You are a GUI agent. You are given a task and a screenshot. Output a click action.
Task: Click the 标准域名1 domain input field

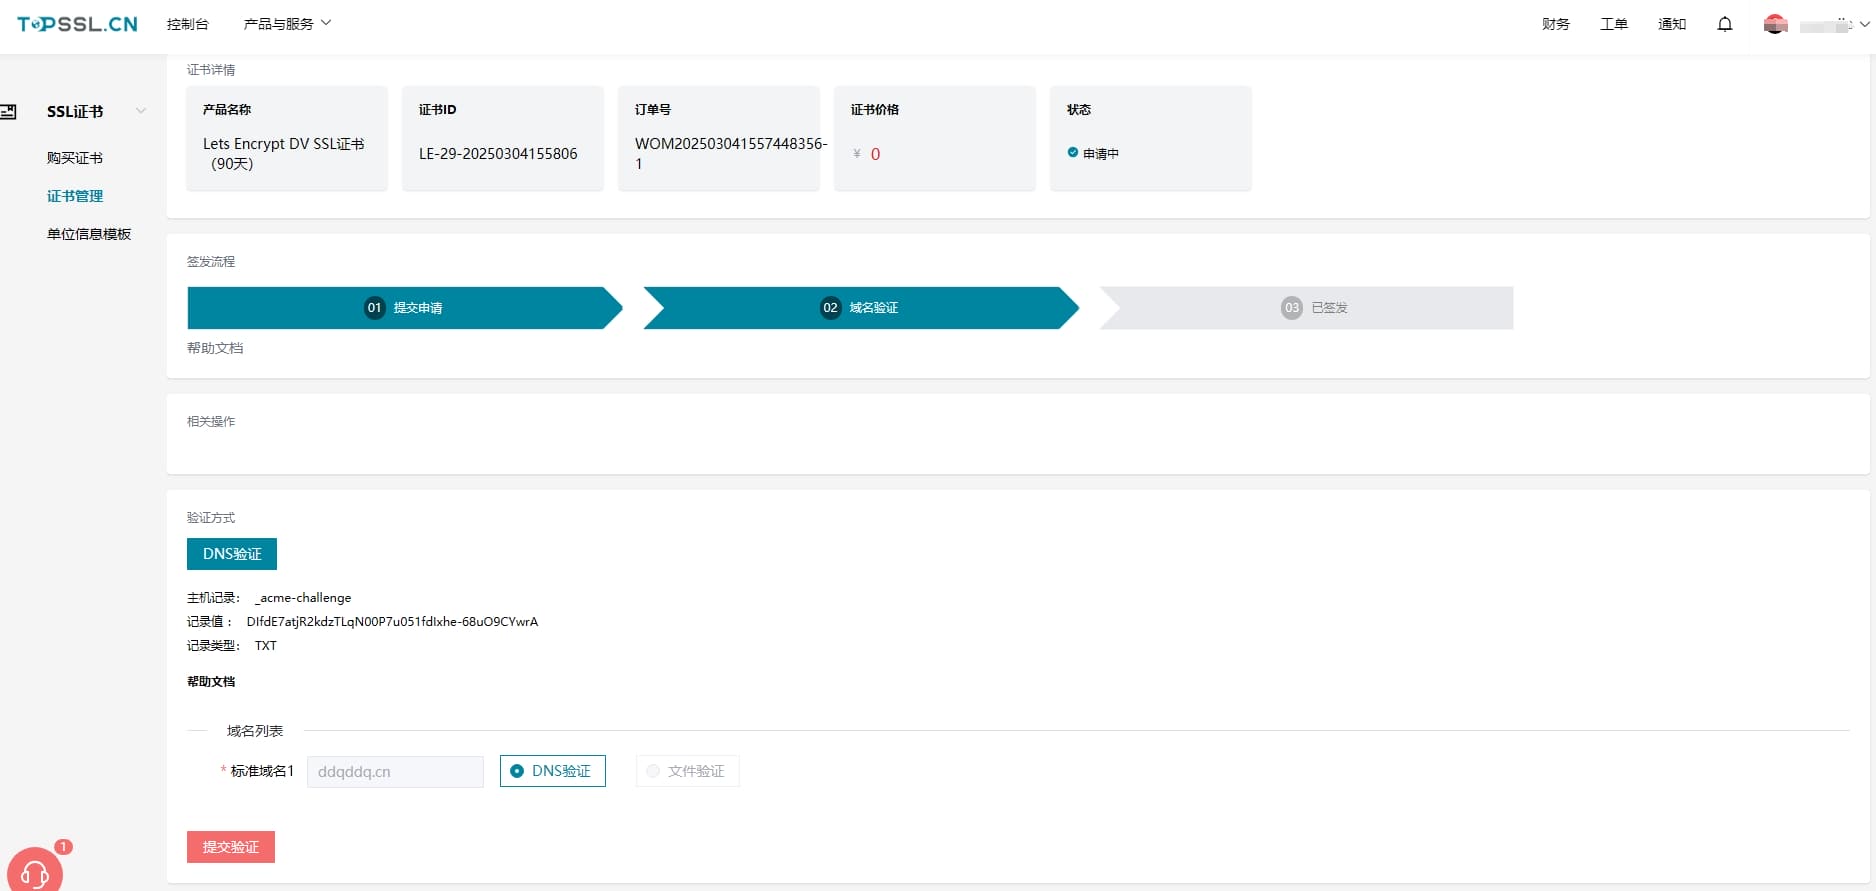point(395,772)
